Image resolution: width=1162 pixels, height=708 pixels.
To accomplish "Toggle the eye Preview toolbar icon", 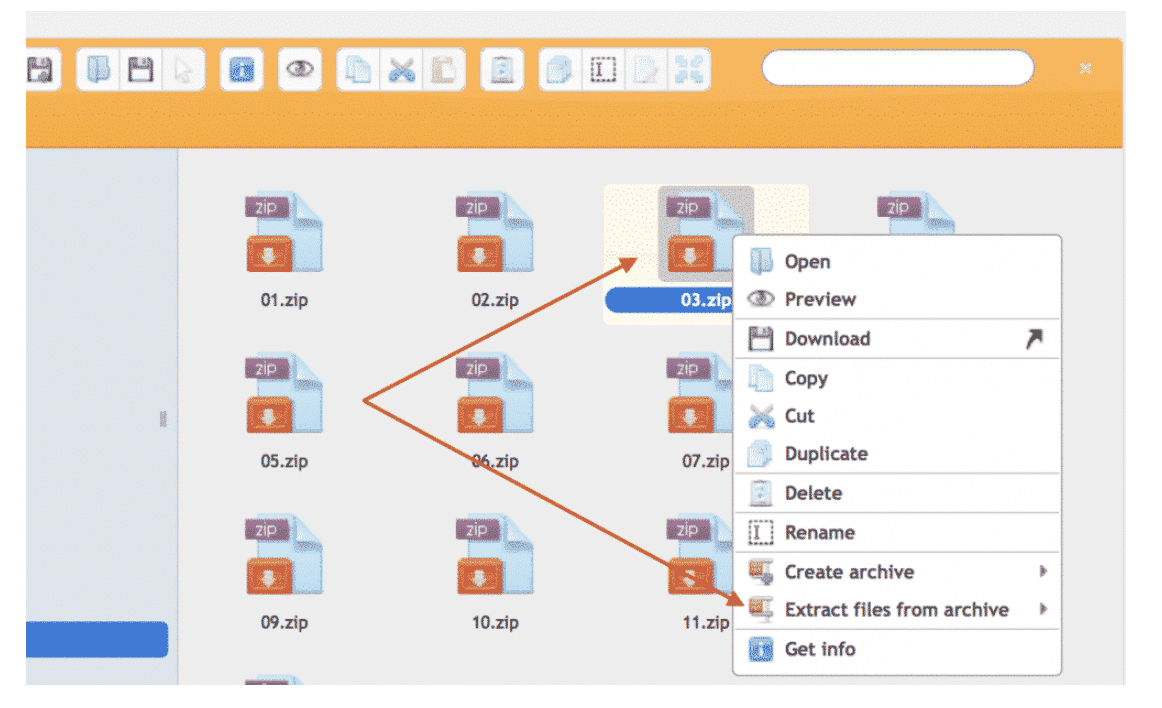I will (299, 70).
